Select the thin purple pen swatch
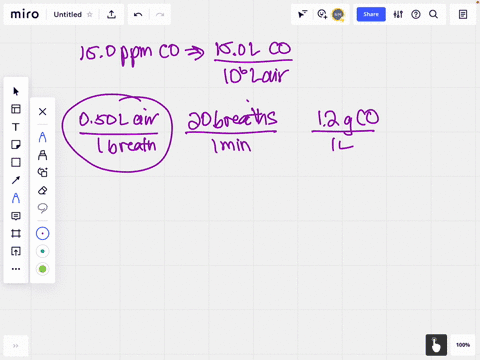480x360 pixels. click(42, 234)
